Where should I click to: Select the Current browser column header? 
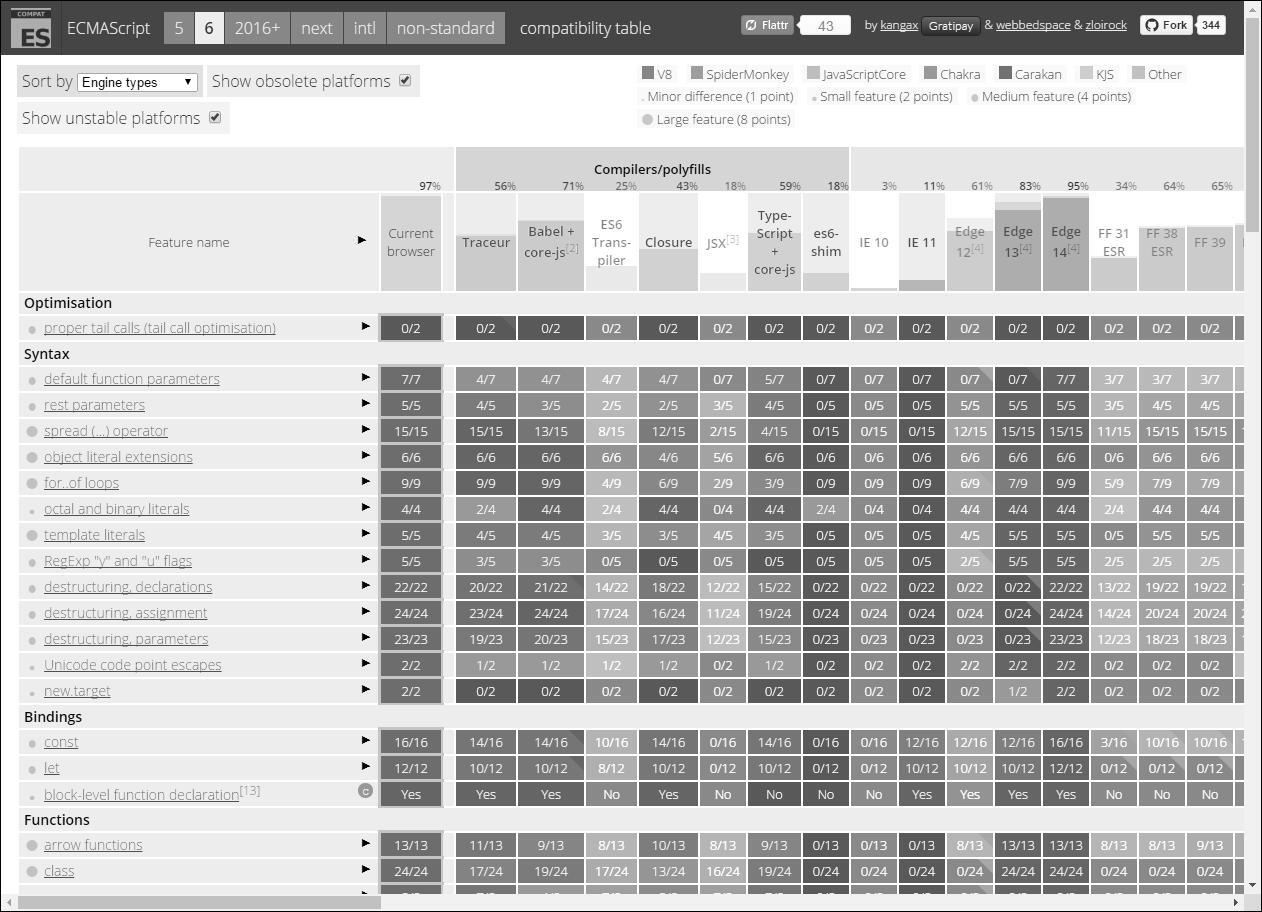411,242
